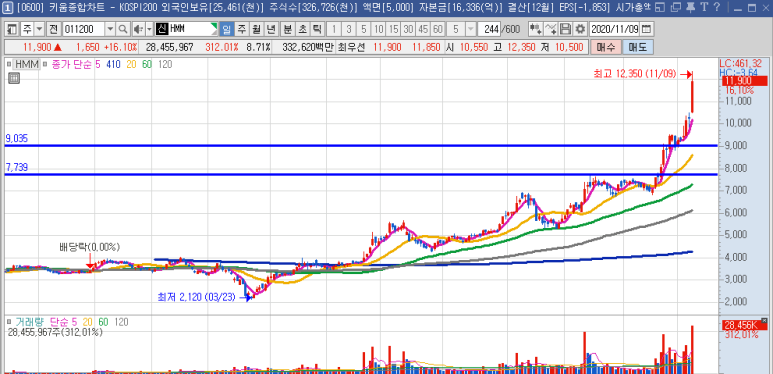Choose the 1 interval button

click(x=335, y=29)
